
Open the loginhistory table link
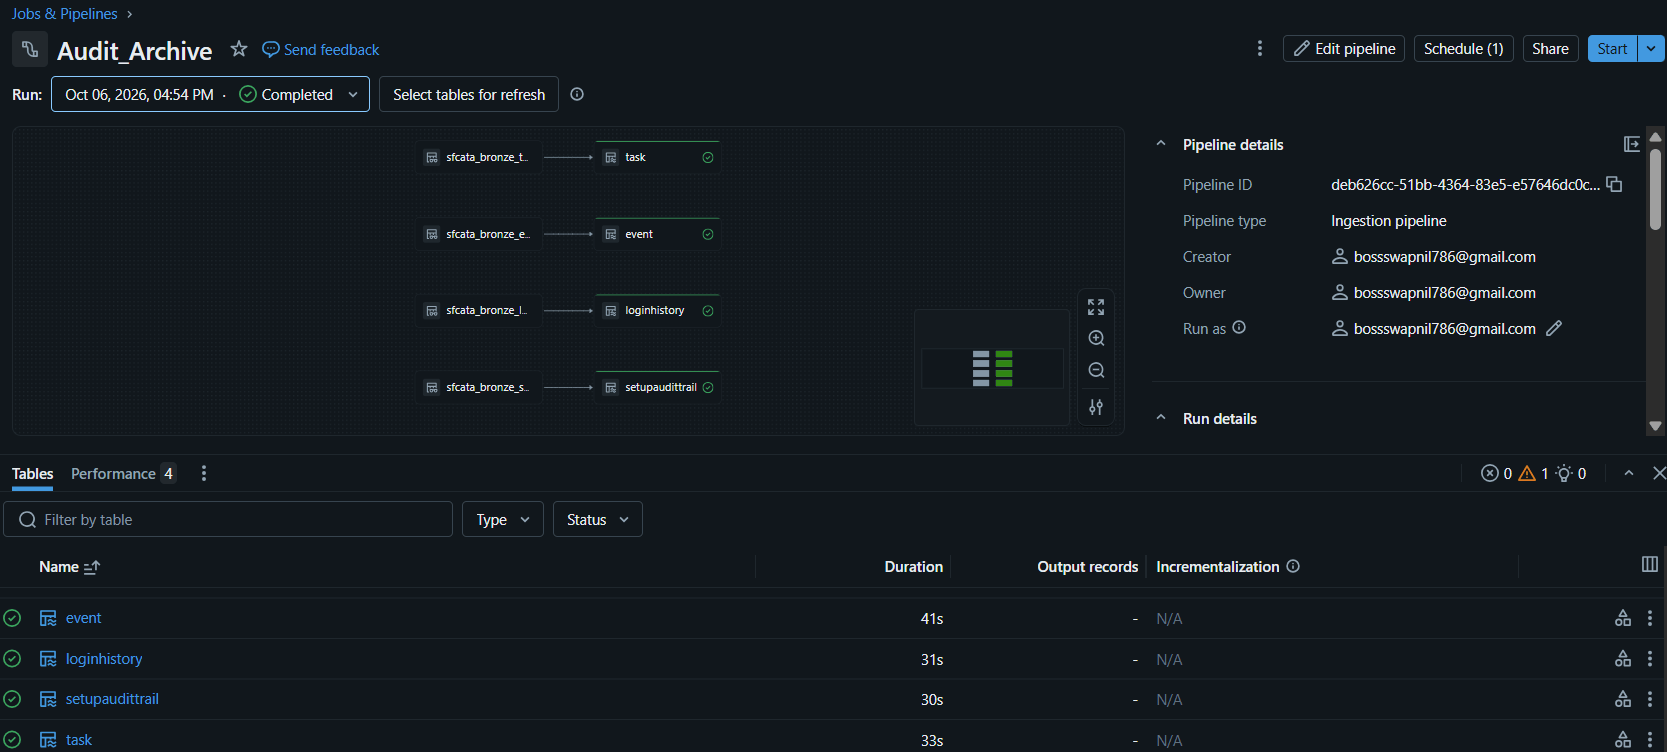104,659
